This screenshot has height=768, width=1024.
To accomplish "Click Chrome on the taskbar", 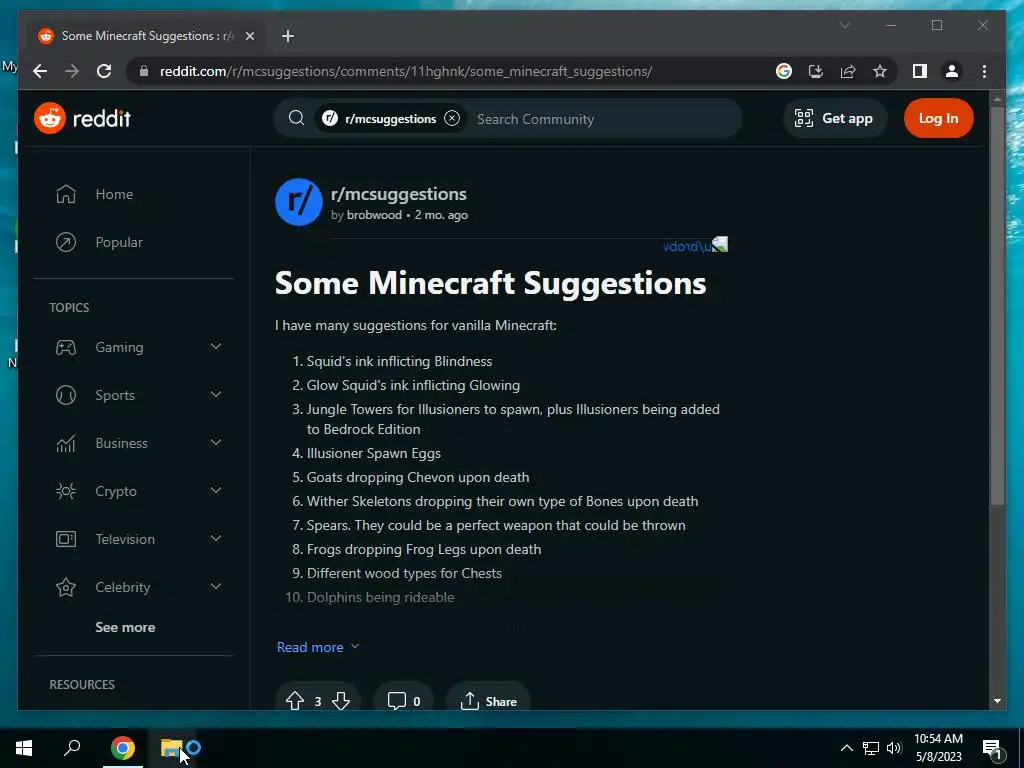I will point(123,748).
